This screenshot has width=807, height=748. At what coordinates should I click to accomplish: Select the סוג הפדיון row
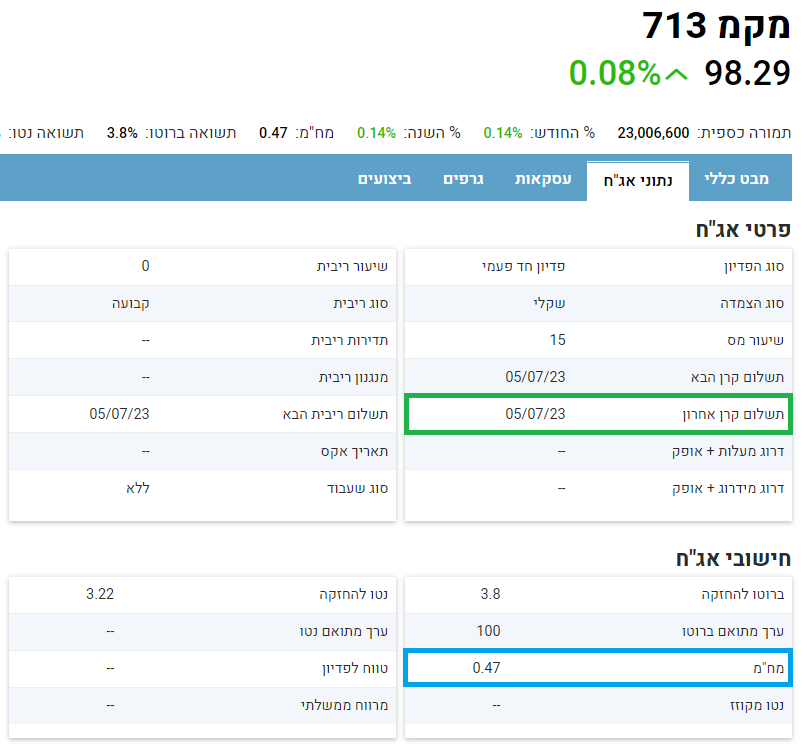pos(598,266)
